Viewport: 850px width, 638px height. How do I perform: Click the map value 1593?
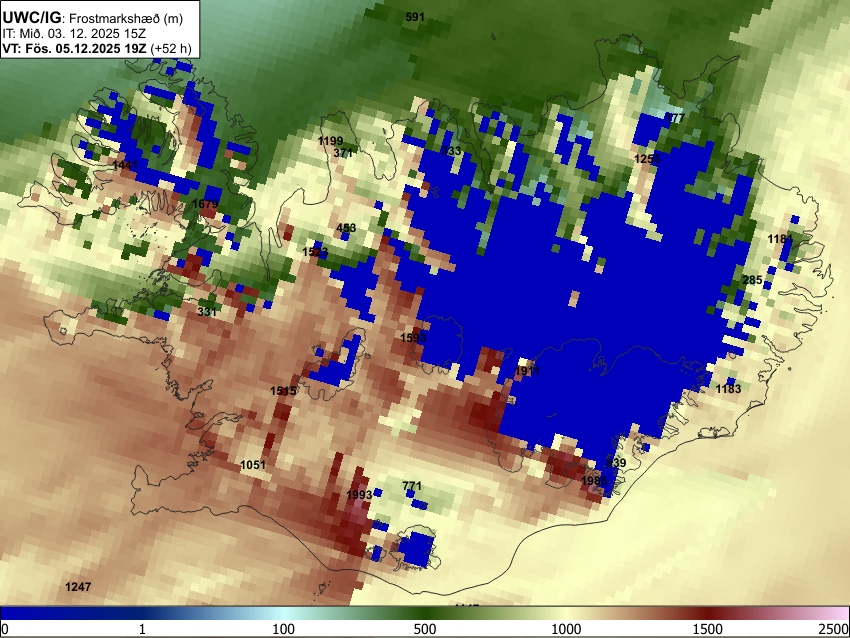point(413,338)
